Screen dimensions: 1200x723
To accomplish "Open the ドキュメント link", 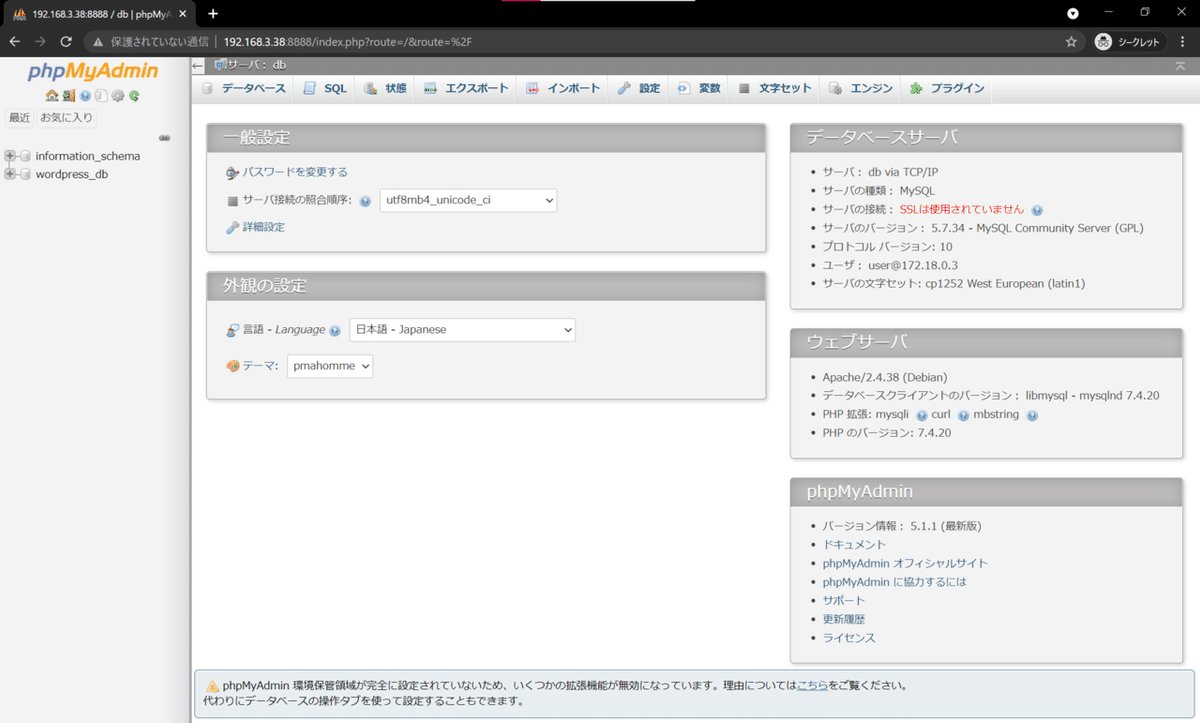I will 854,545.
